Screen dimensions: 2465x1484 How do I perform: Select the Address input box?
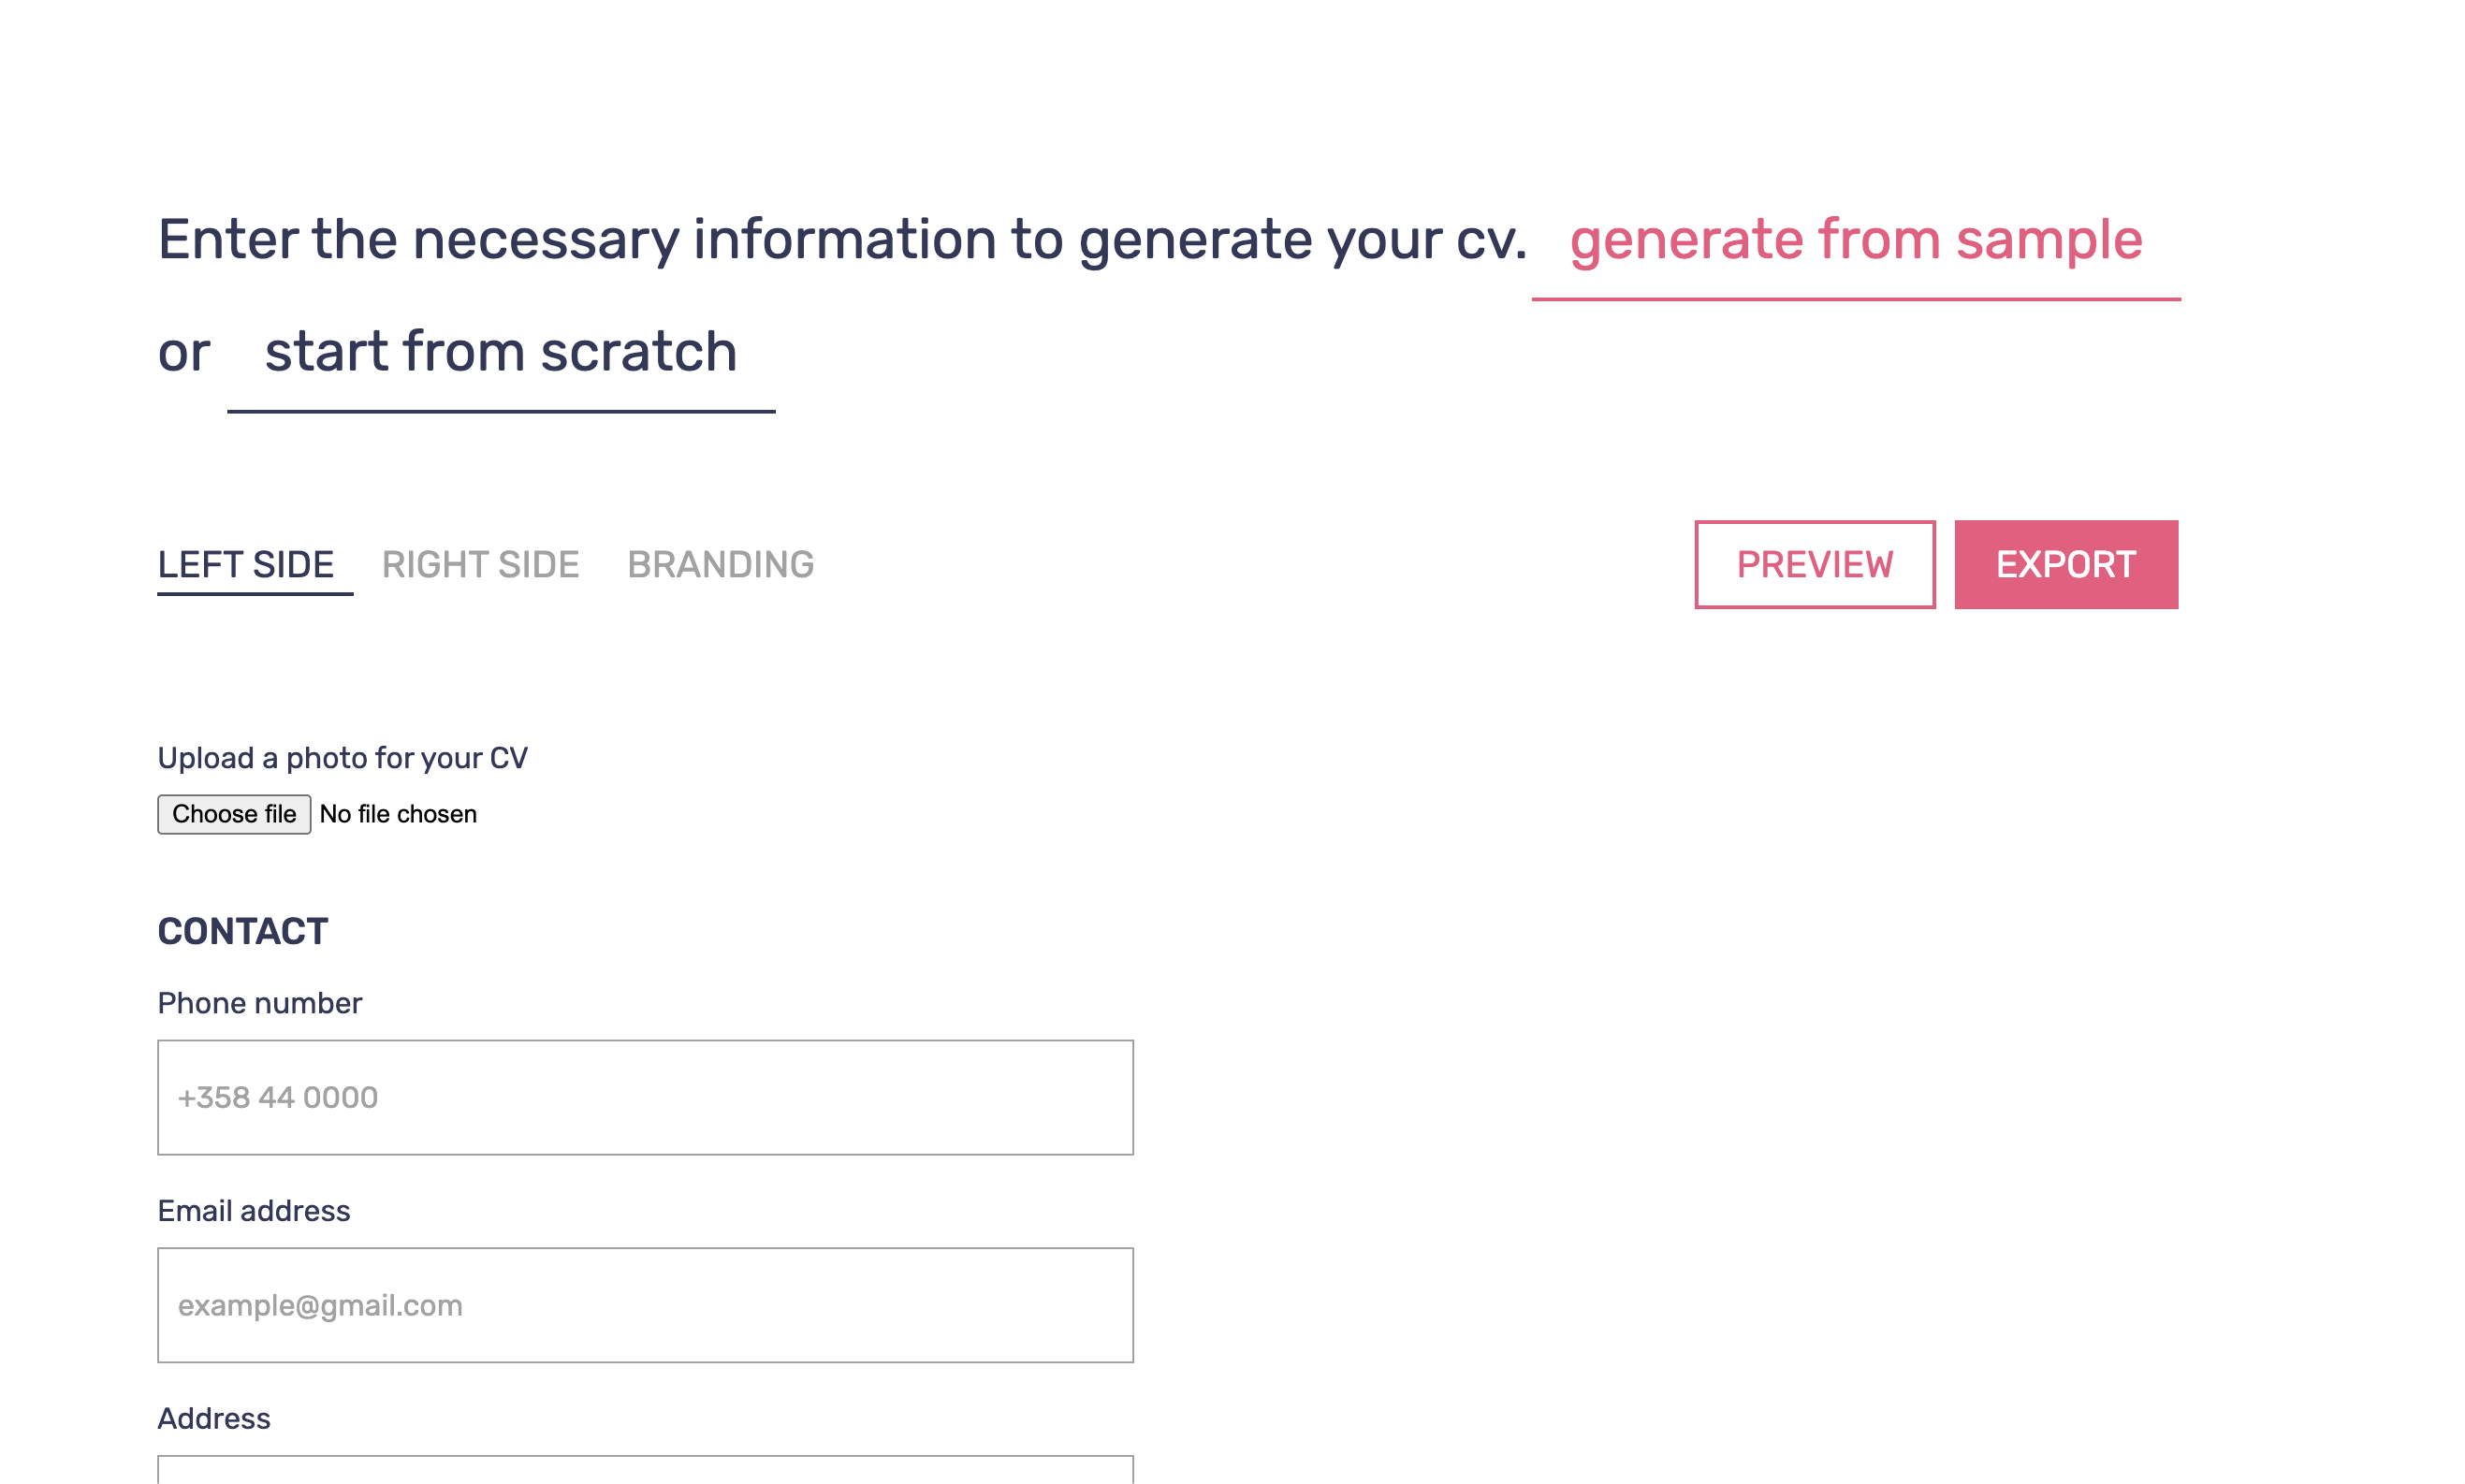click(x=645, y=1470)
